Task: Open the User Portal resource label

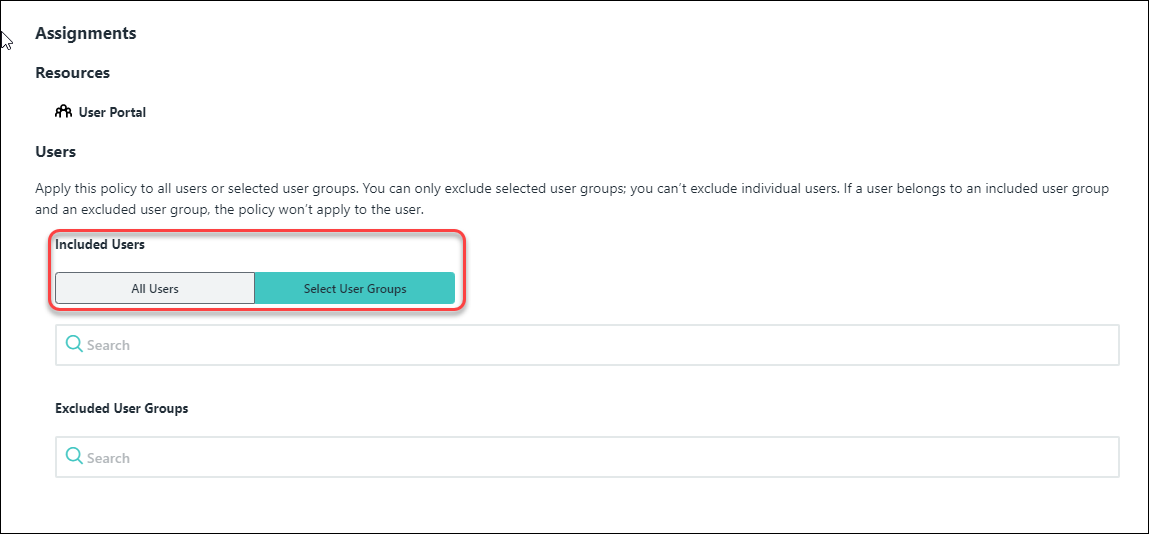Action: coord(112,112)
